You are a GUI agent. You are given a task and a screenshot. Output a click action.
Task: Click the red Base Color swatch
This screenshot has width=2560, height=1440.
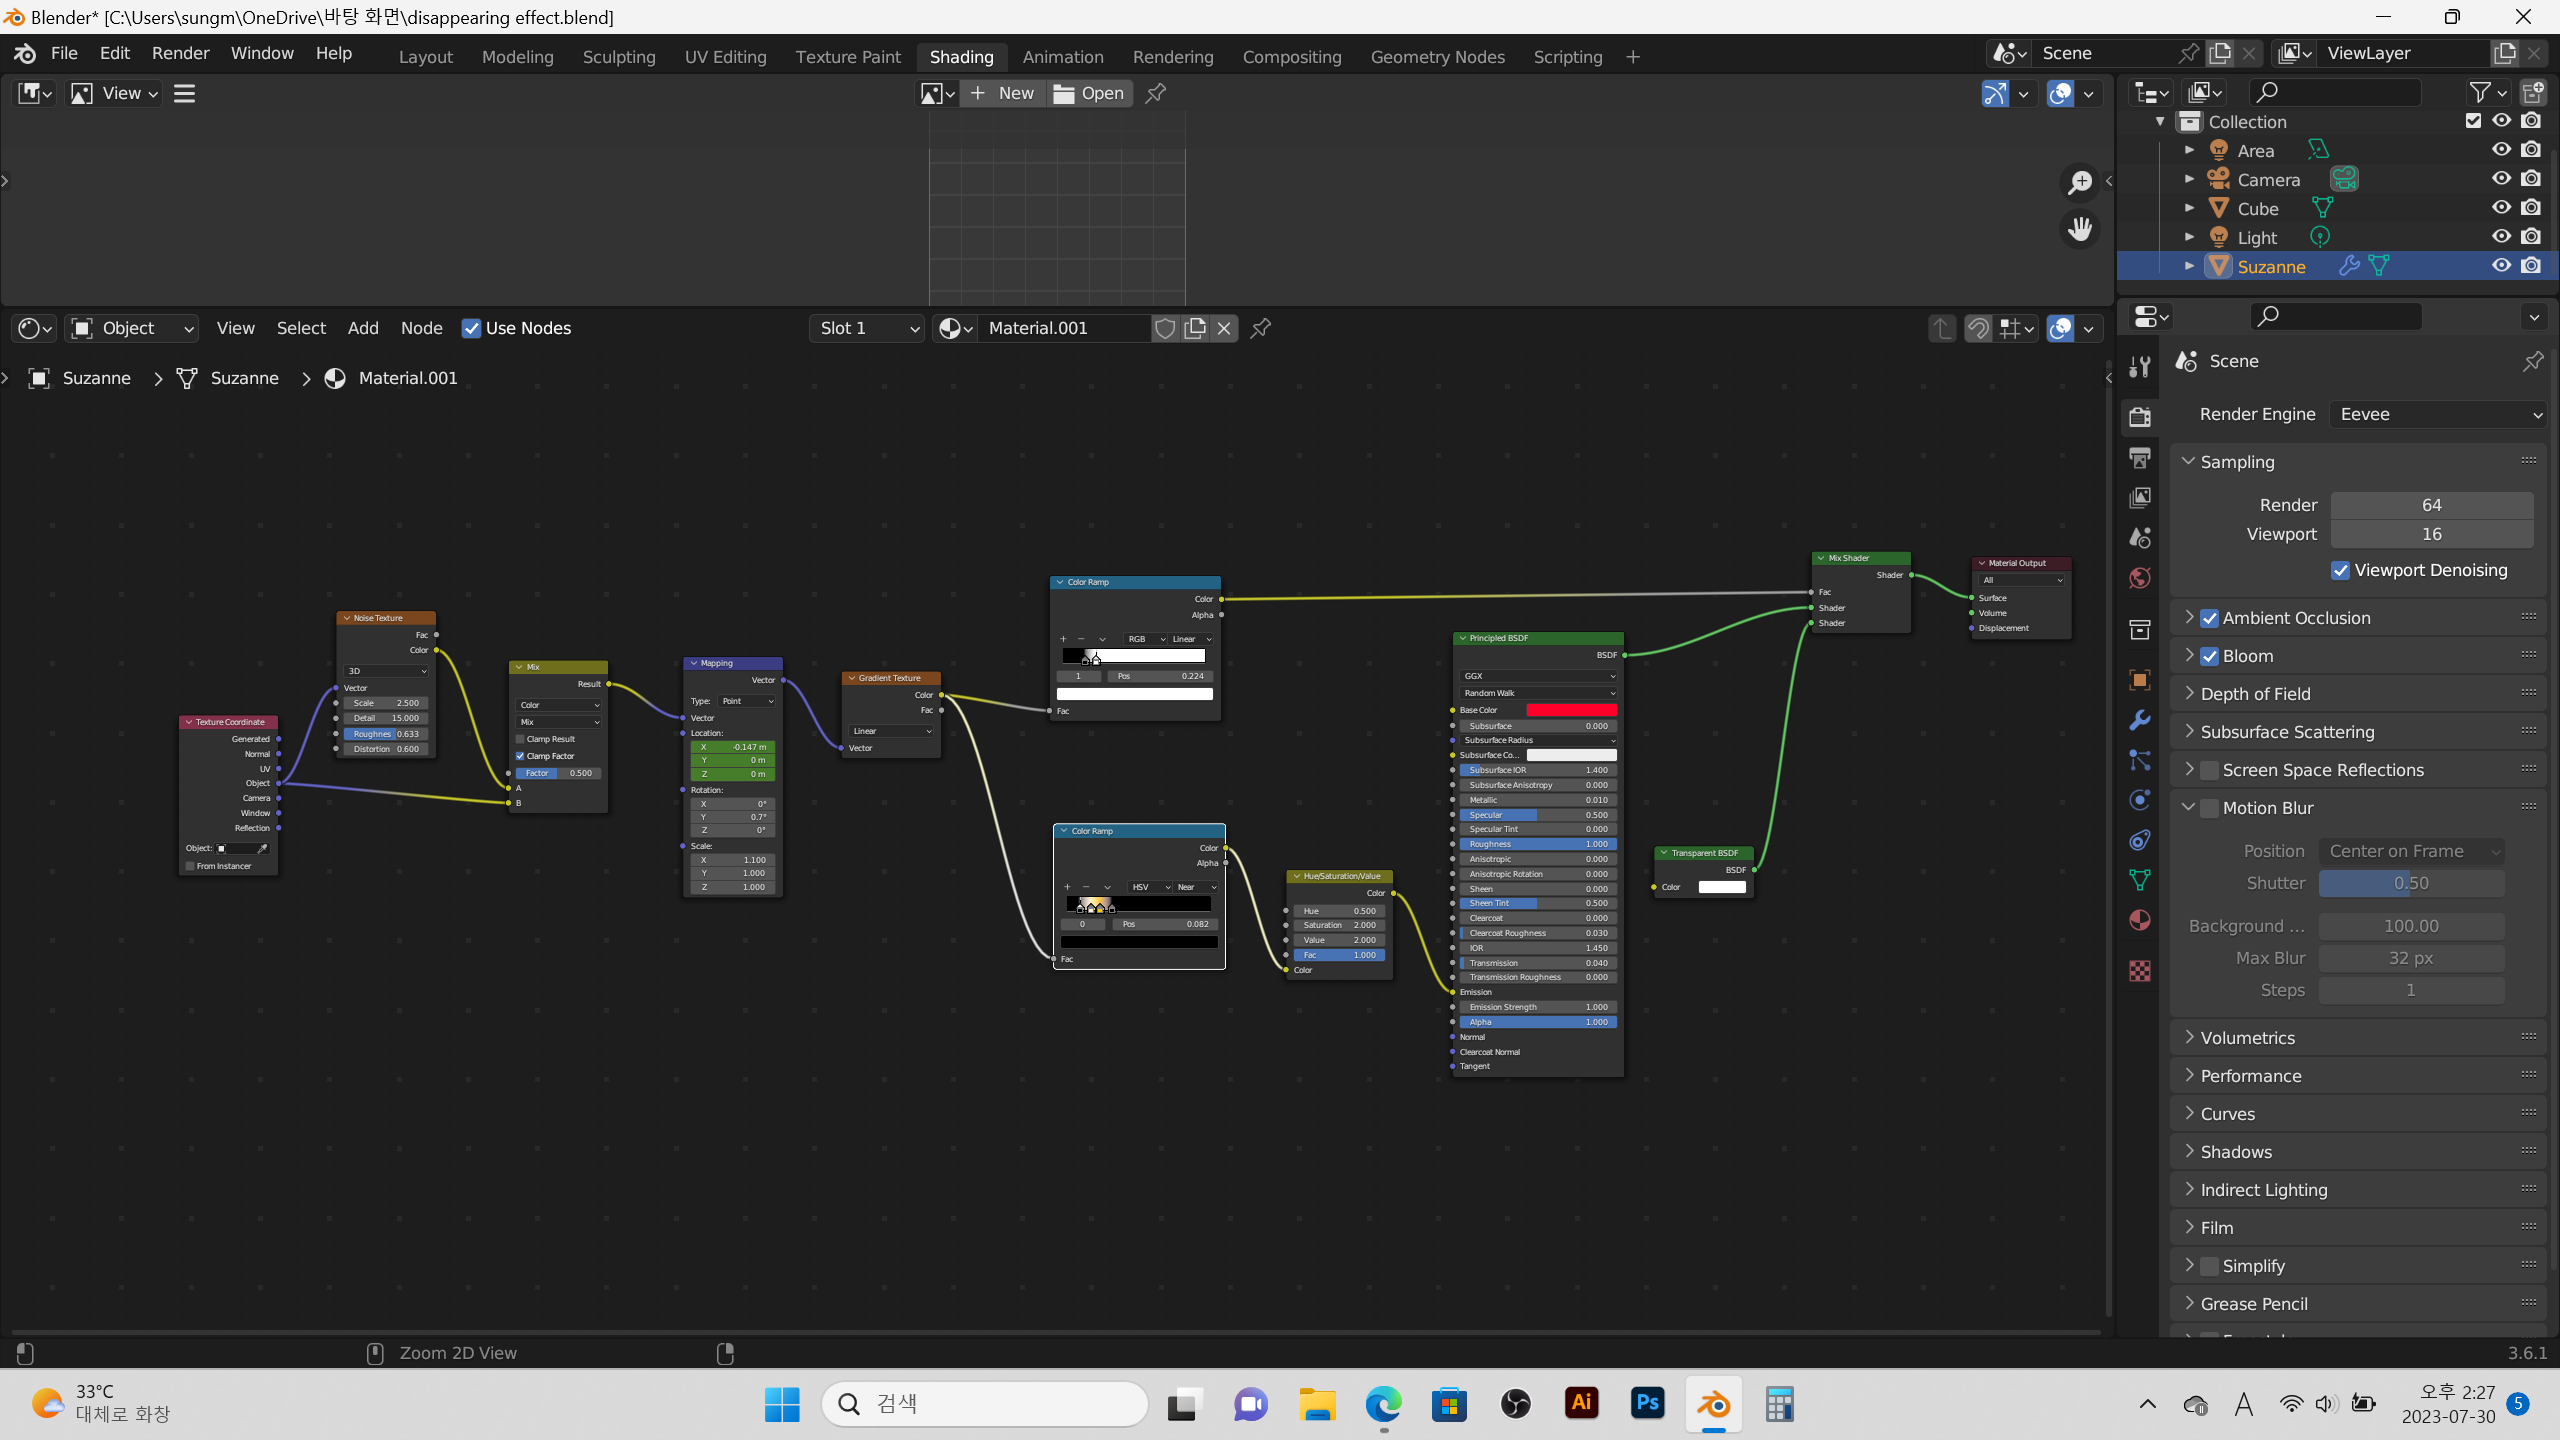(1571, 710)
